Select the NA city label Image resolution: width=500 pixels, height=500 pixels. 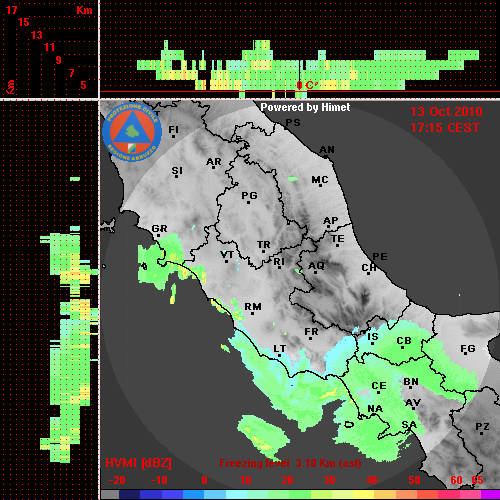coord(375,409)
